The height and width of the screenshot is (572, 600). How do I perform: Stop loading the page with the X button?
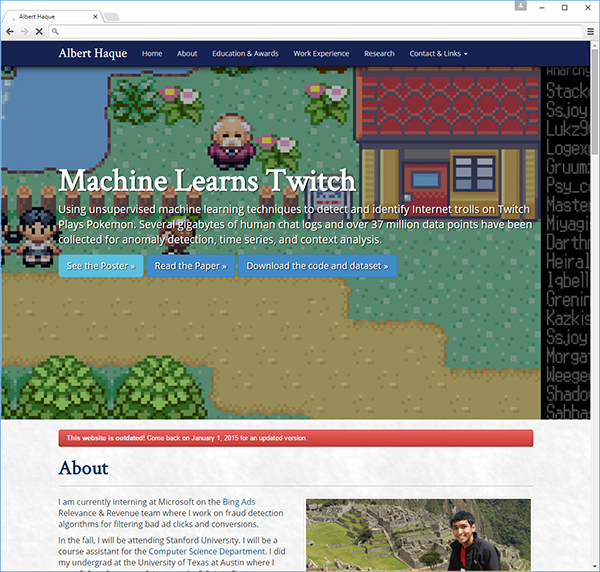39,31
